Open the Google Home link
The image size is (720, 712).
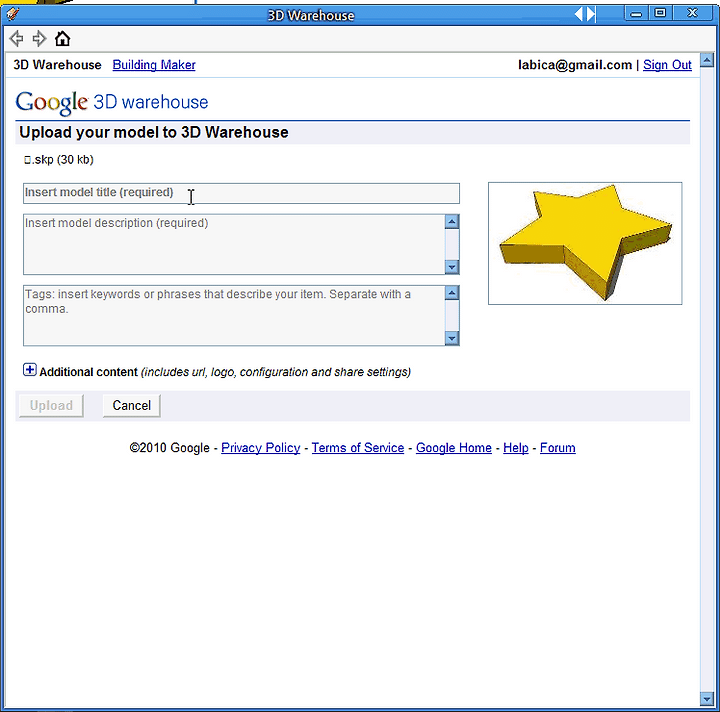454,448
